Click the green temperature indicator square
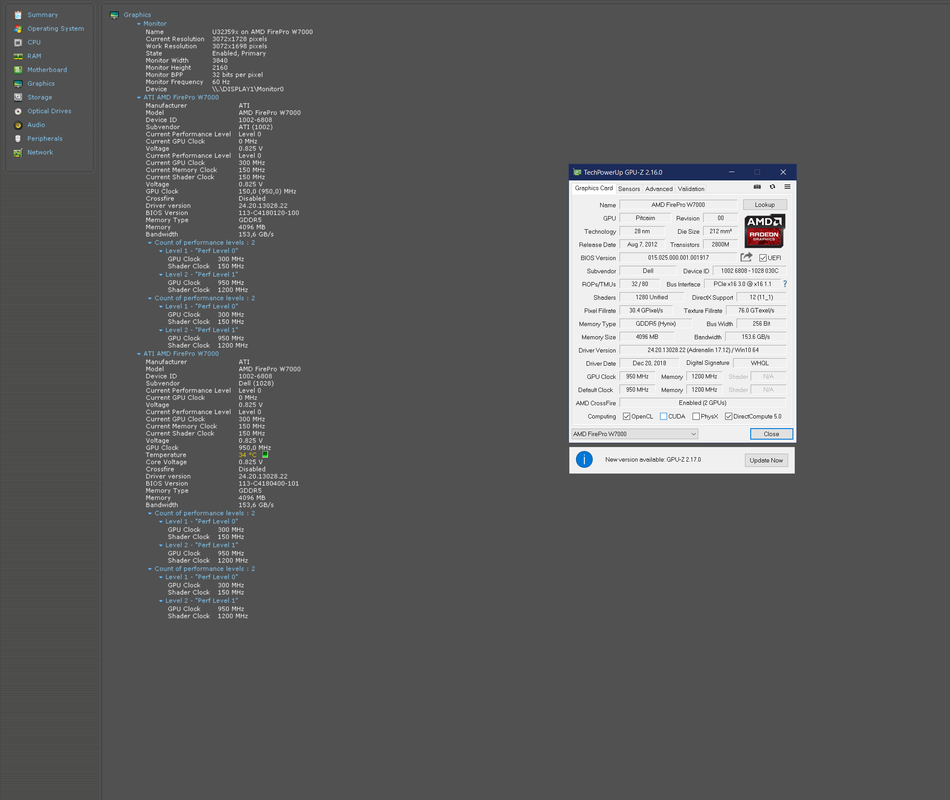Viewport: 950px width, 800px height. coord(265,455)
